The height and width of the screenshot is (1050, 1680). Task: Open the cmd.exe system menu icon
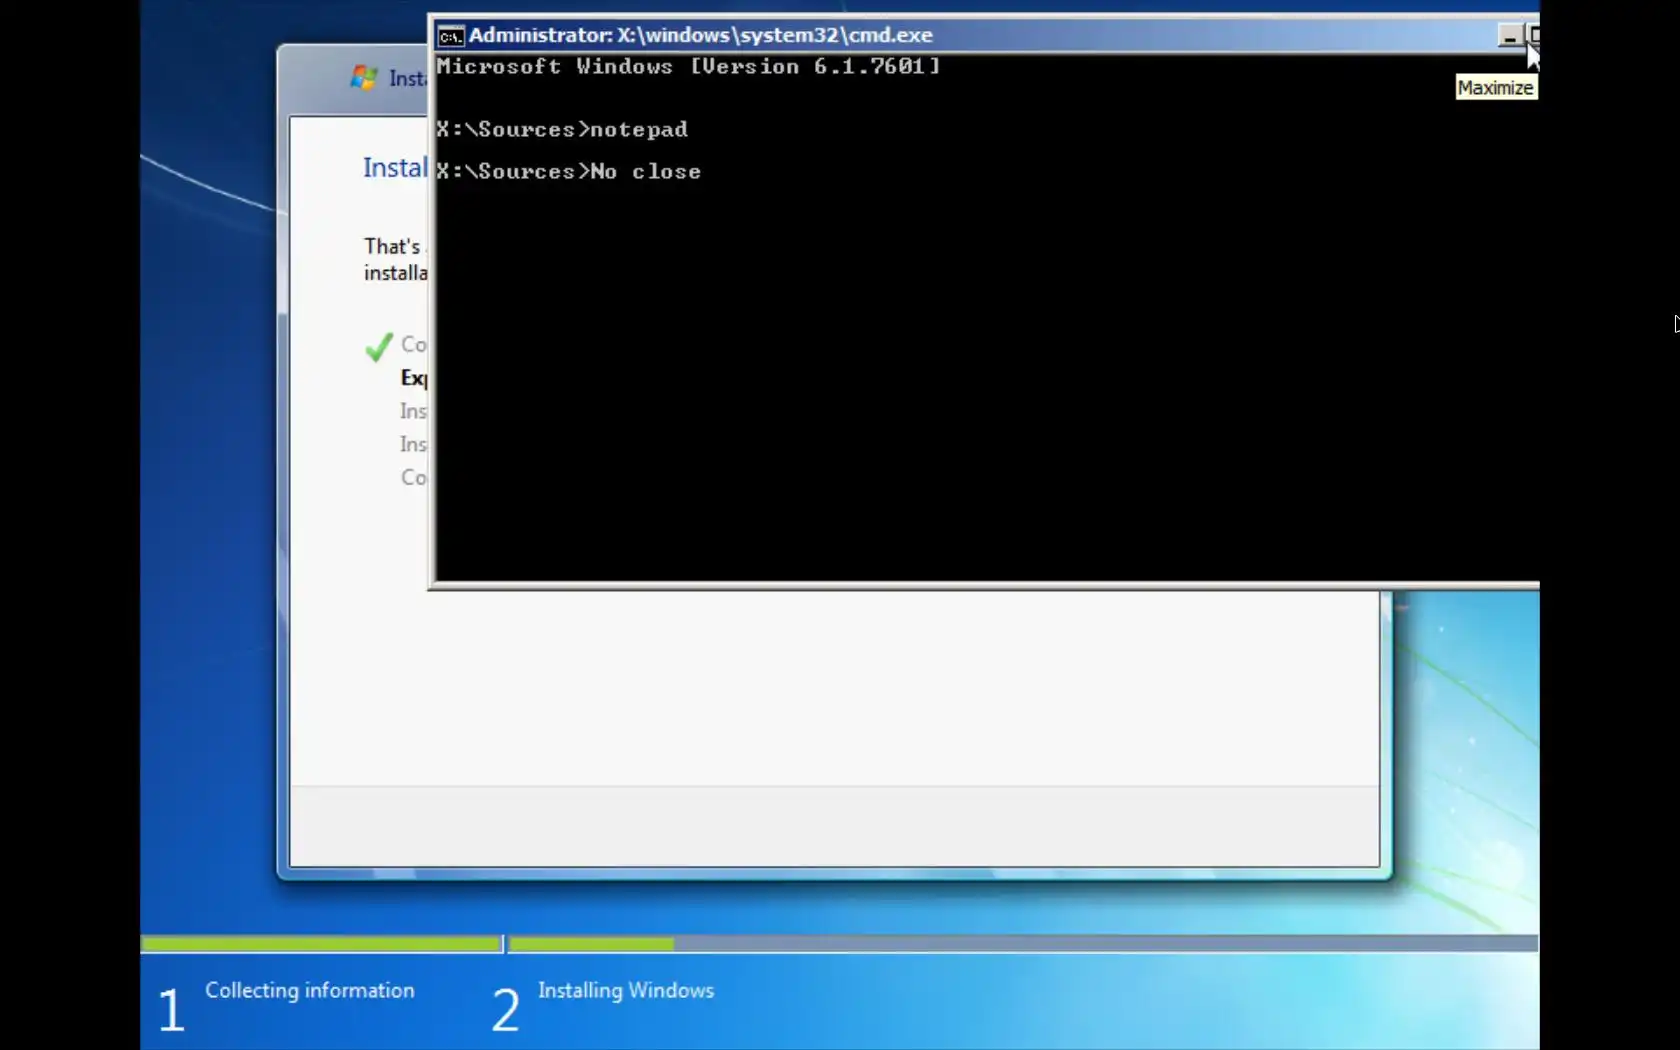click(x=451, y=36)
